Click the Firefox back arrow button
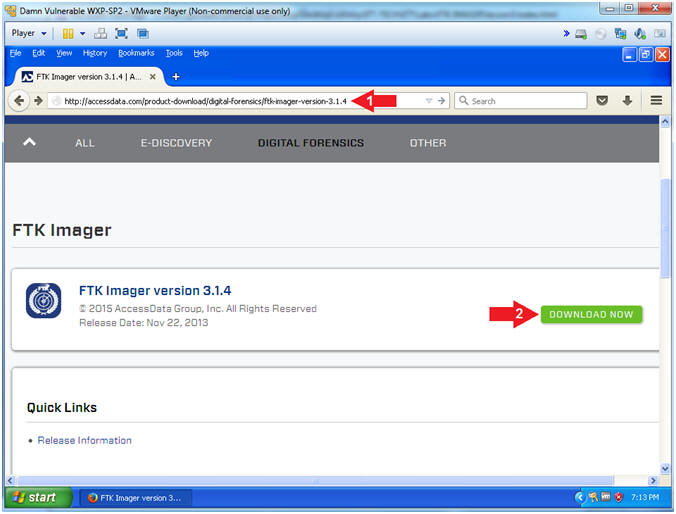The width and height of the screenshot is (676, 514). tap(19, 101)
